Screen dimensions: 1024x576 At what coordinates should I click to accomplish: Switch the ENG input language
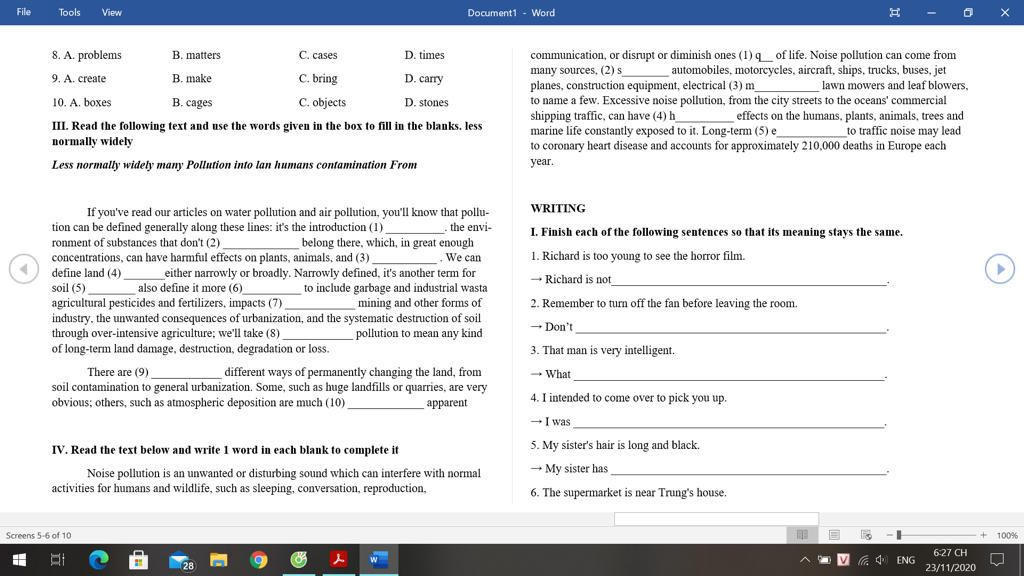(906, 560)
